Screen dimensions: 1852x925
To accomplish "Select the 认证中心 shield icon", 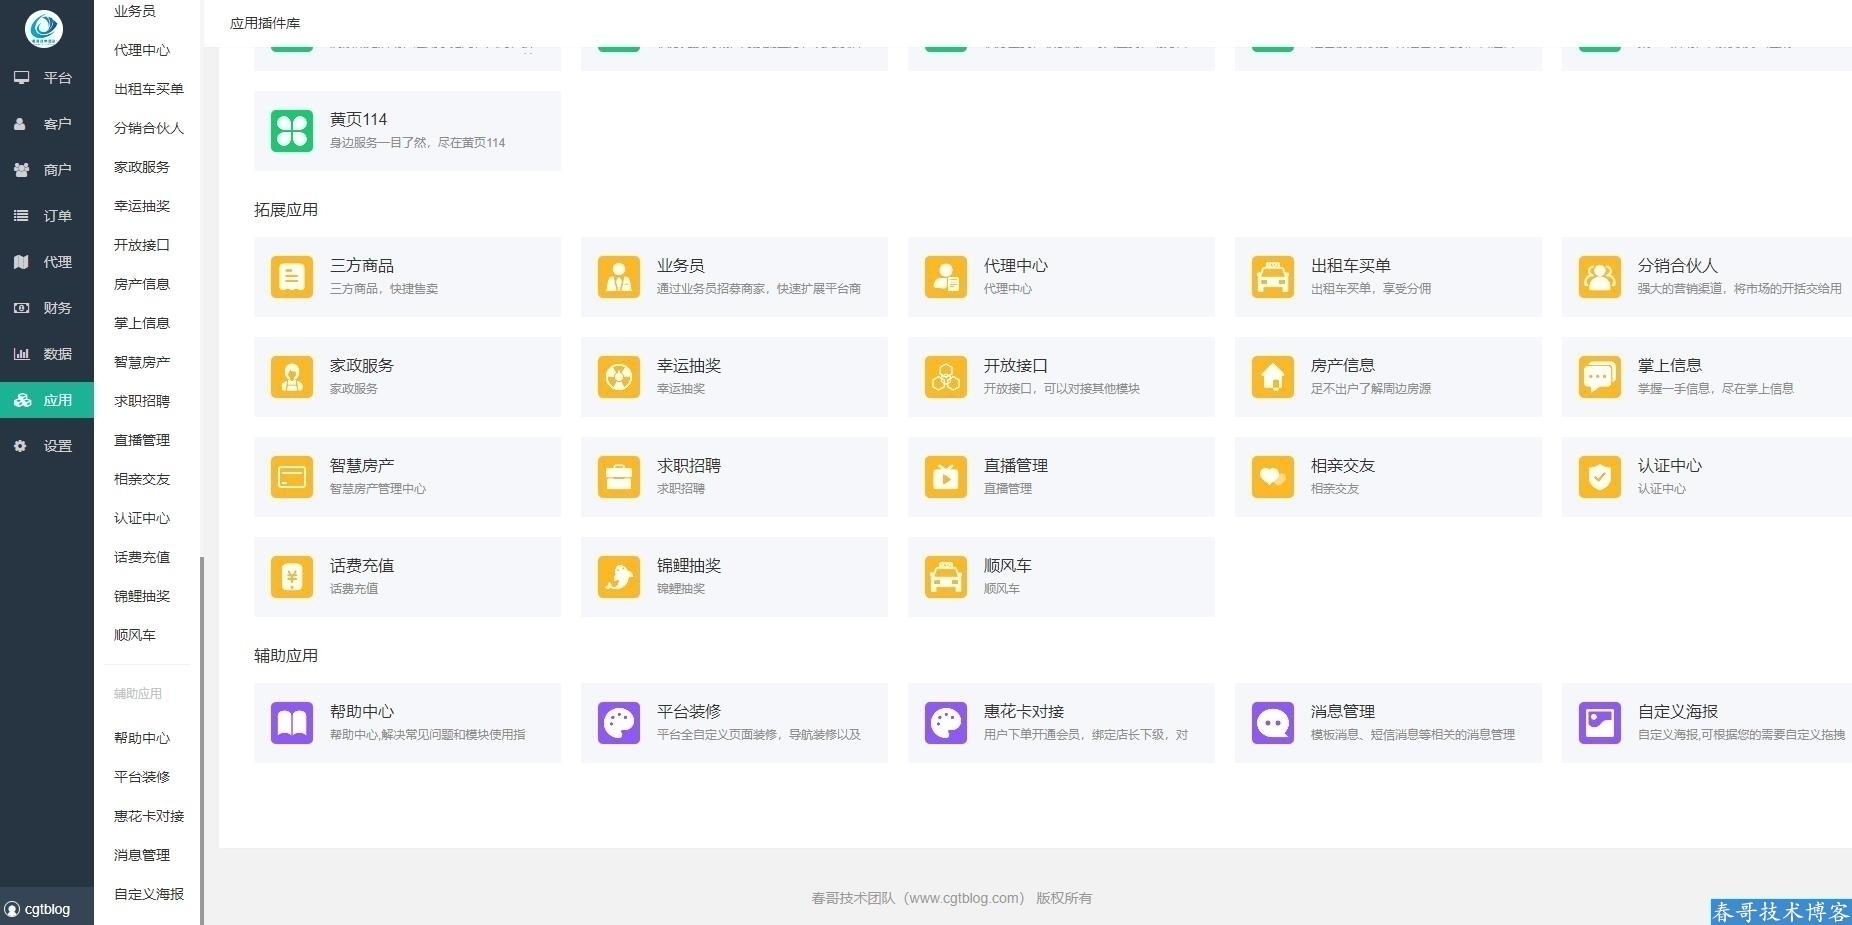I will click(1599, 477).
